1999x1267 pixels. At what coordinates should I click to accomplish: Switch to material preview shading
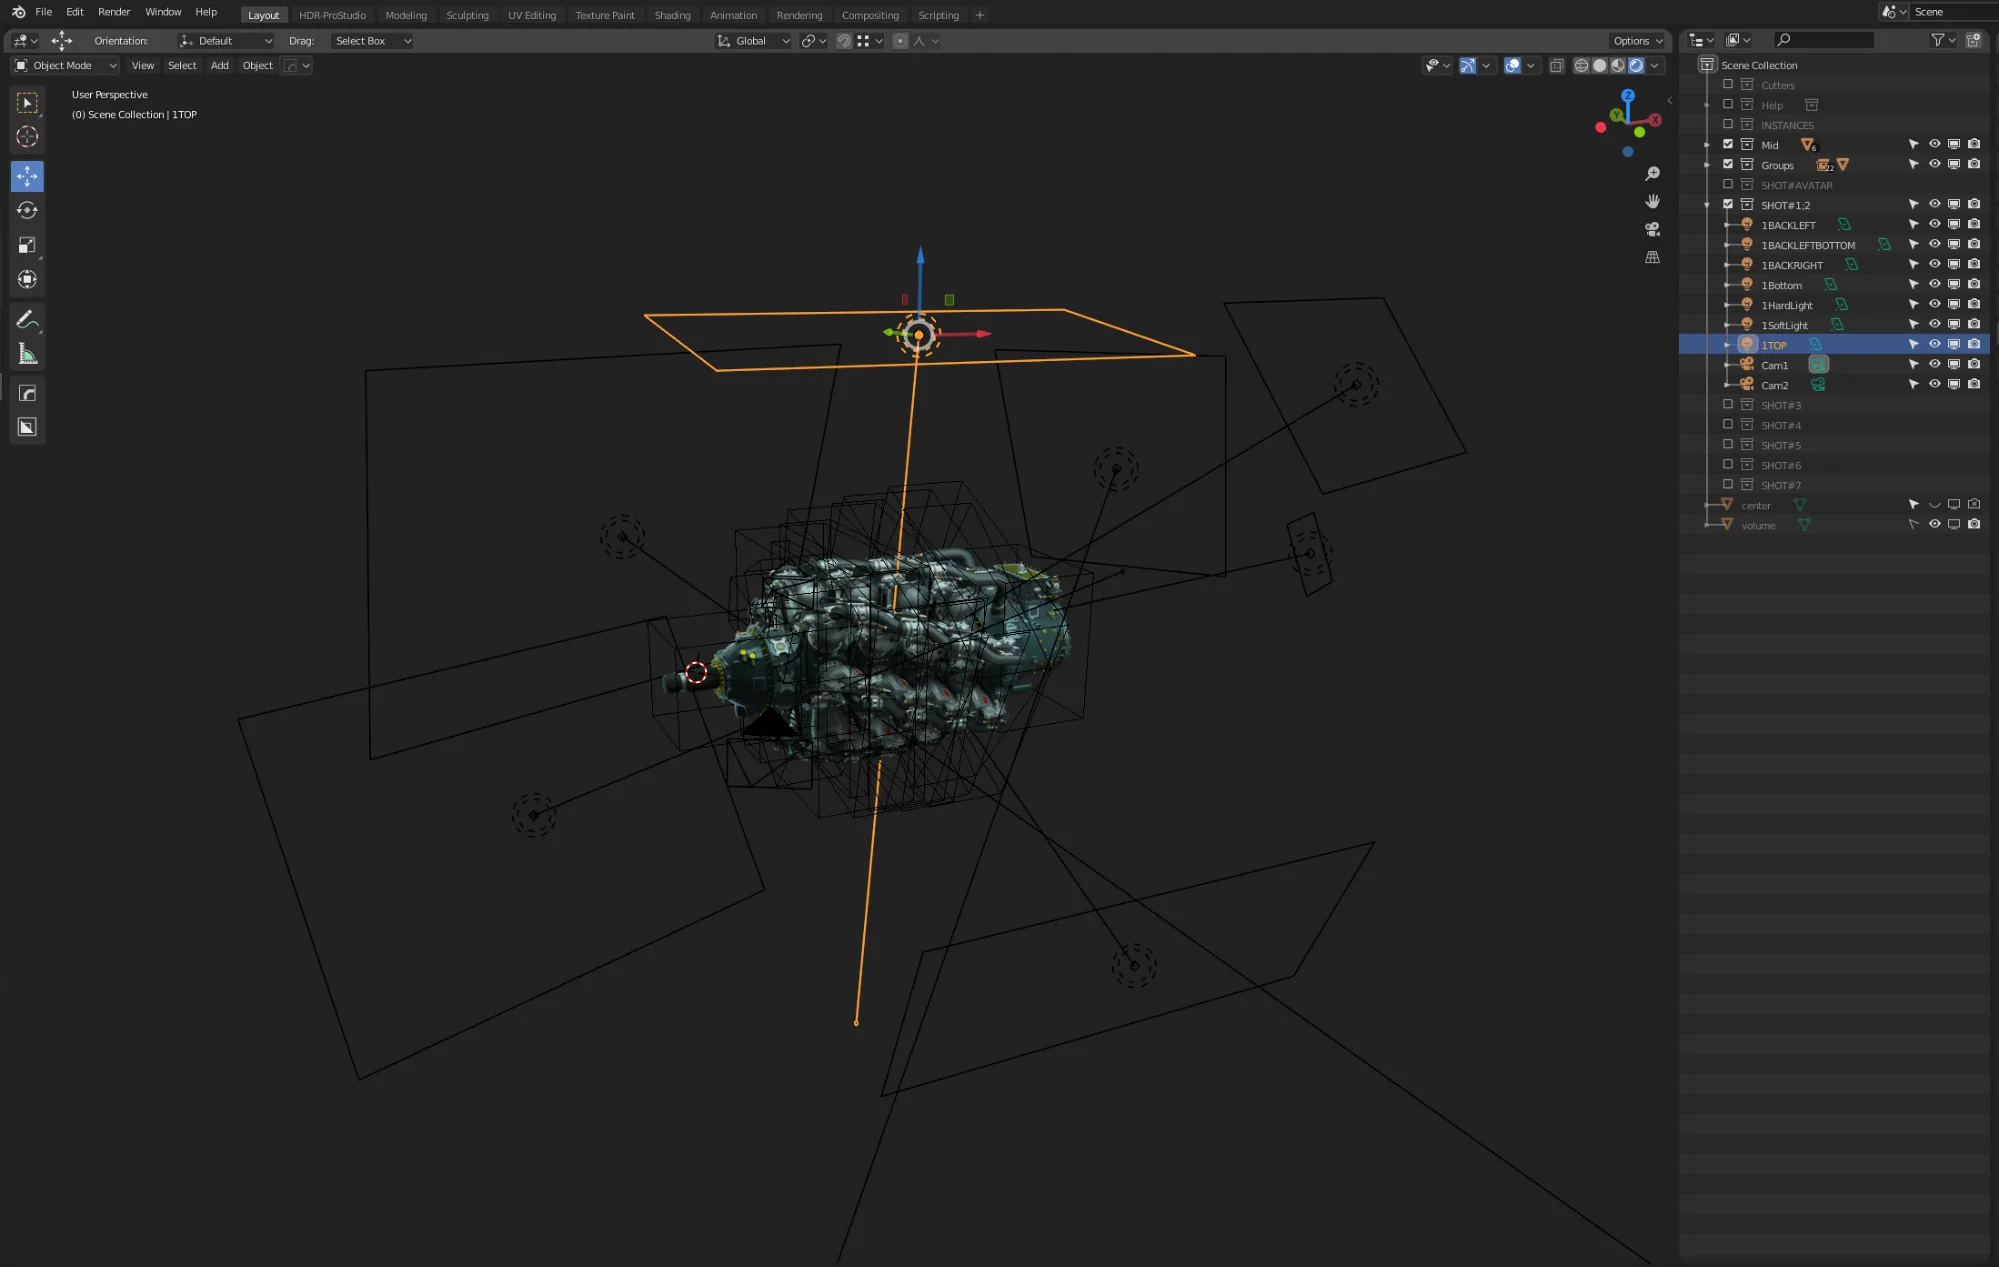[x=1617, y=66]
